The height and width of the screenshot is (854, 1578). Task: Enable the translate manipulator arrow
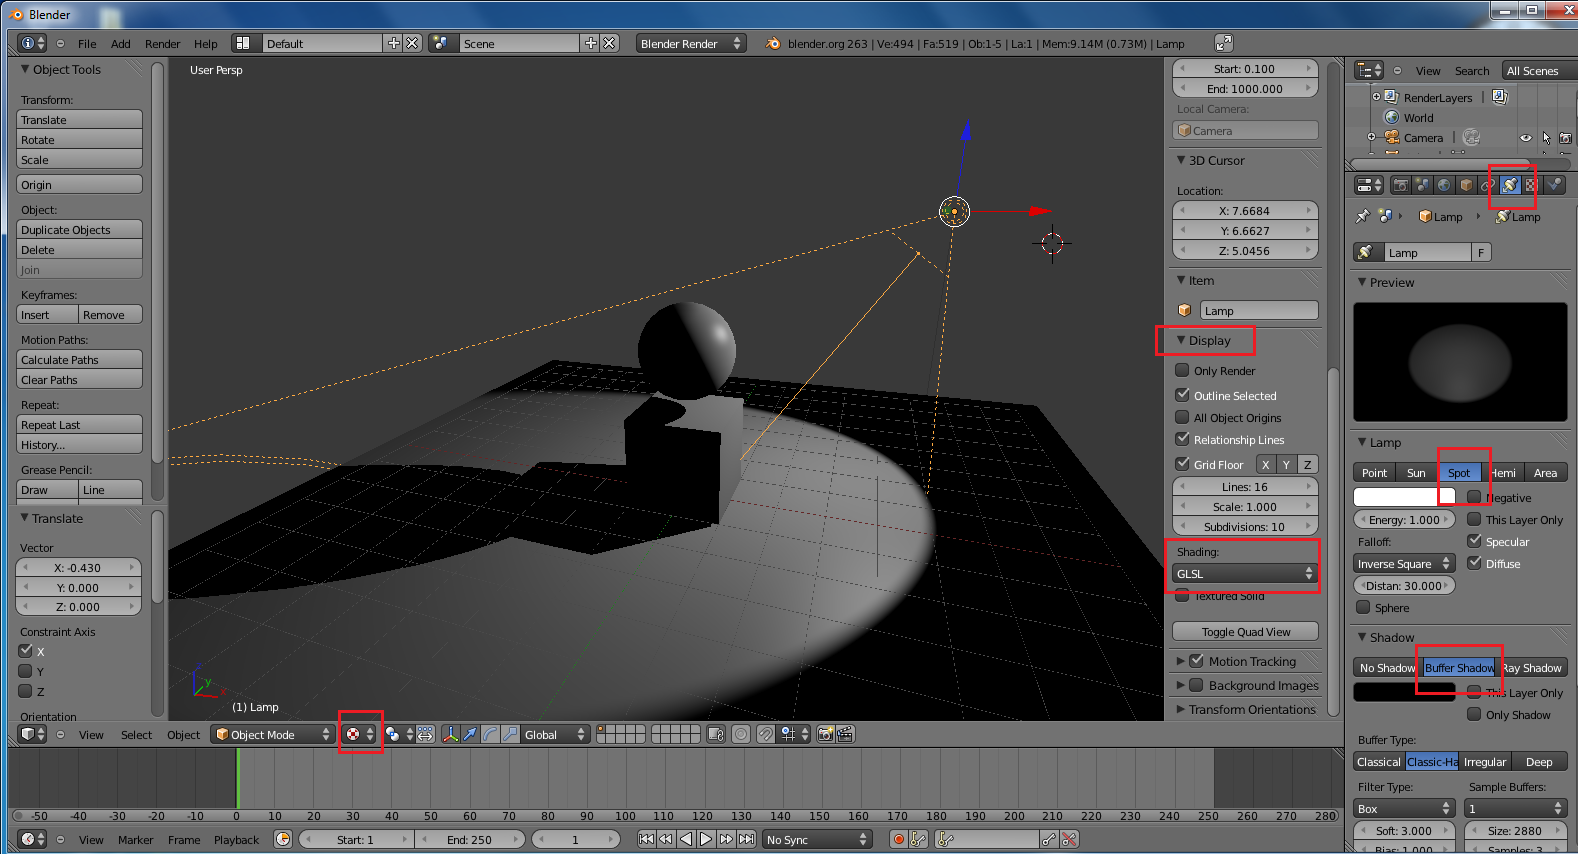470,734
